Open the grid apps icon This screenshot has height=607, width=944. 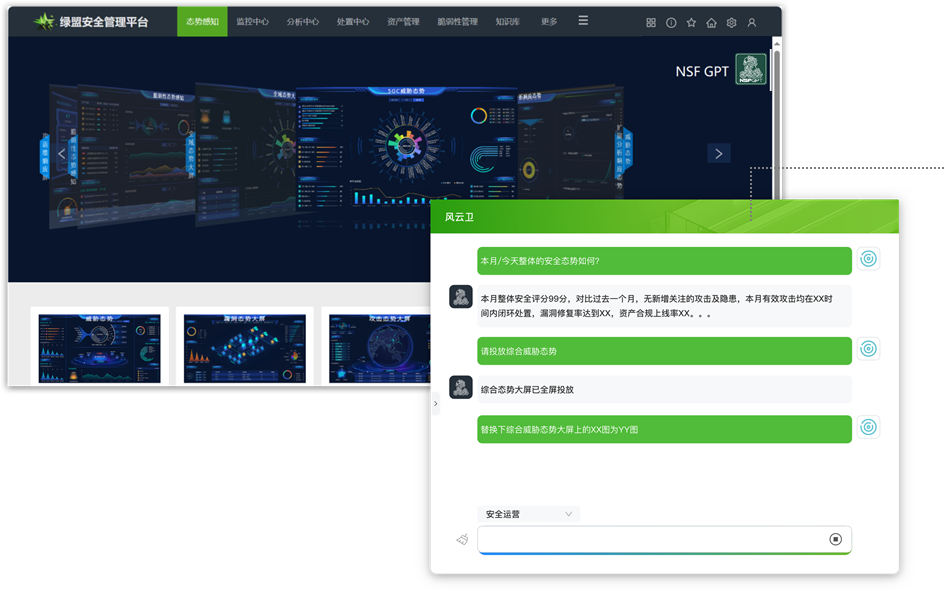click(x=651, y=22)
